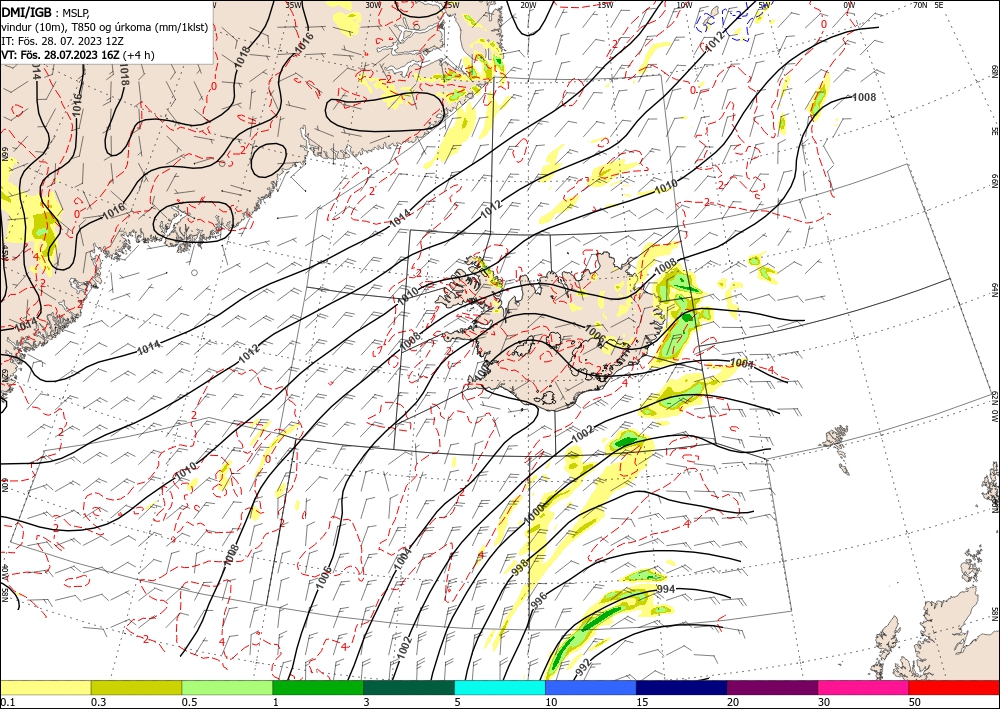Click the "15" legend value

tap(642, 702)
